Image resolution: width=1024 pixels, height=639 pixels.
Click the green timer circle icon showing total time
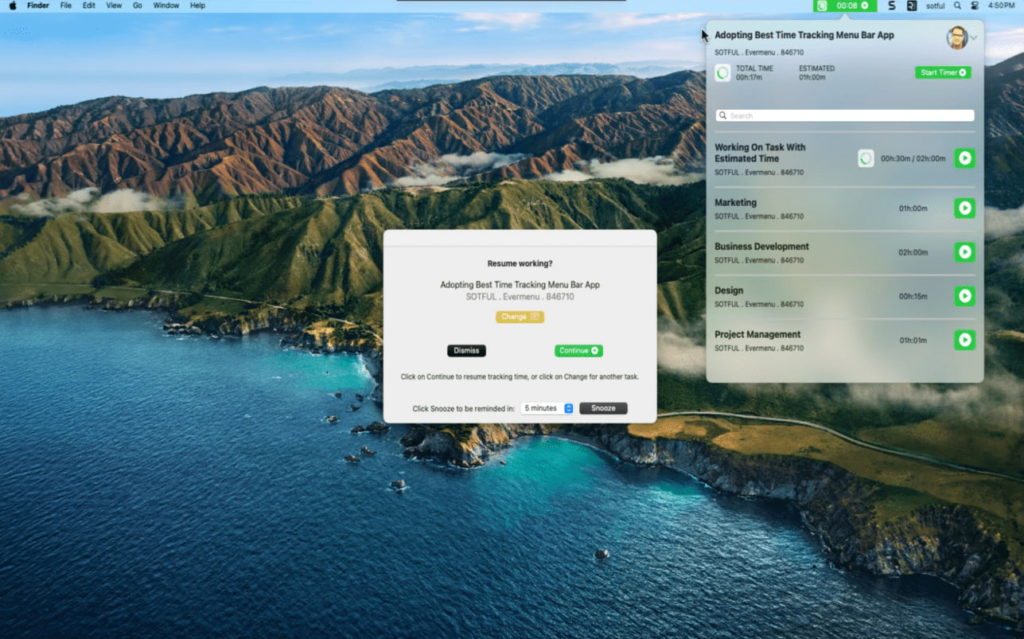click(x=723, y=72)
